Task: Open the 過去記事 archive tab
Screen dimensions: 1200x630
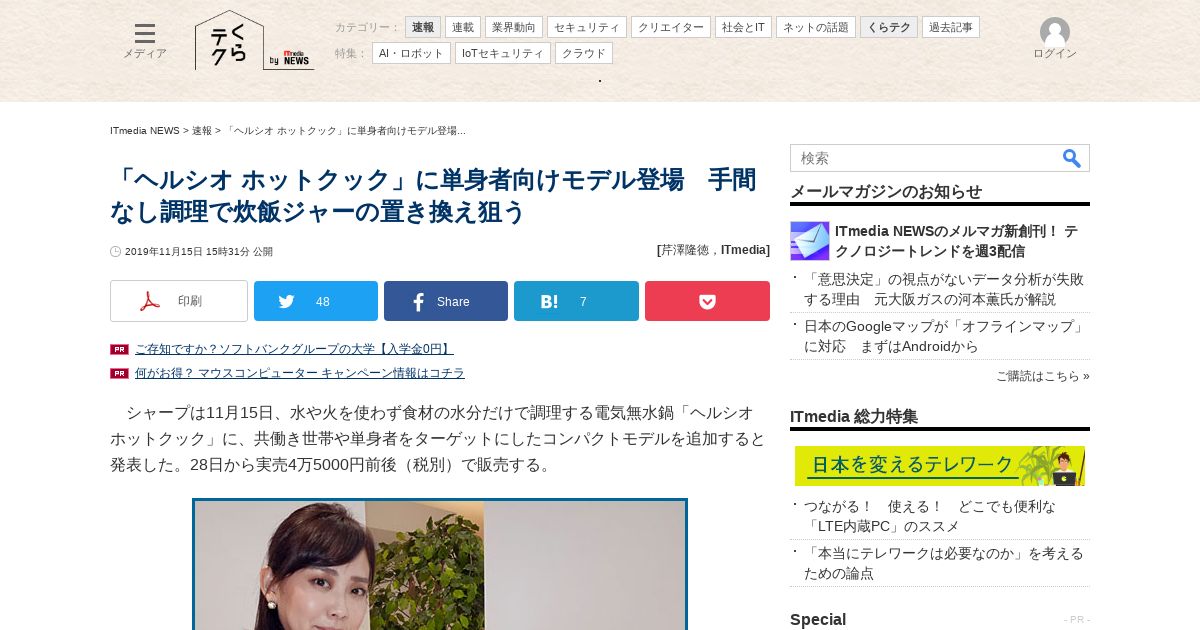Action: [951, 27]
